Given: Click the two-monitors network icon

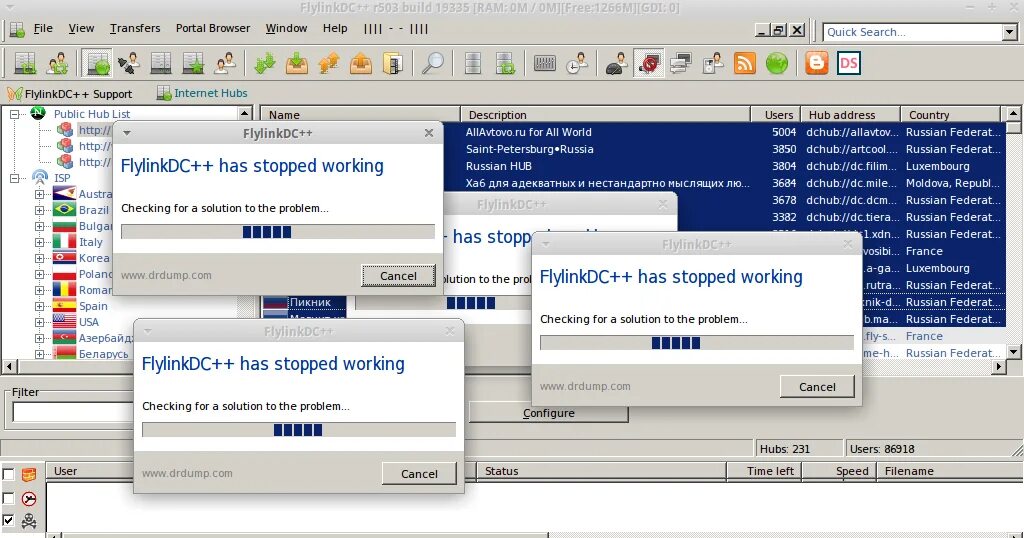Looking at the screenshot, I should [680, 63].
